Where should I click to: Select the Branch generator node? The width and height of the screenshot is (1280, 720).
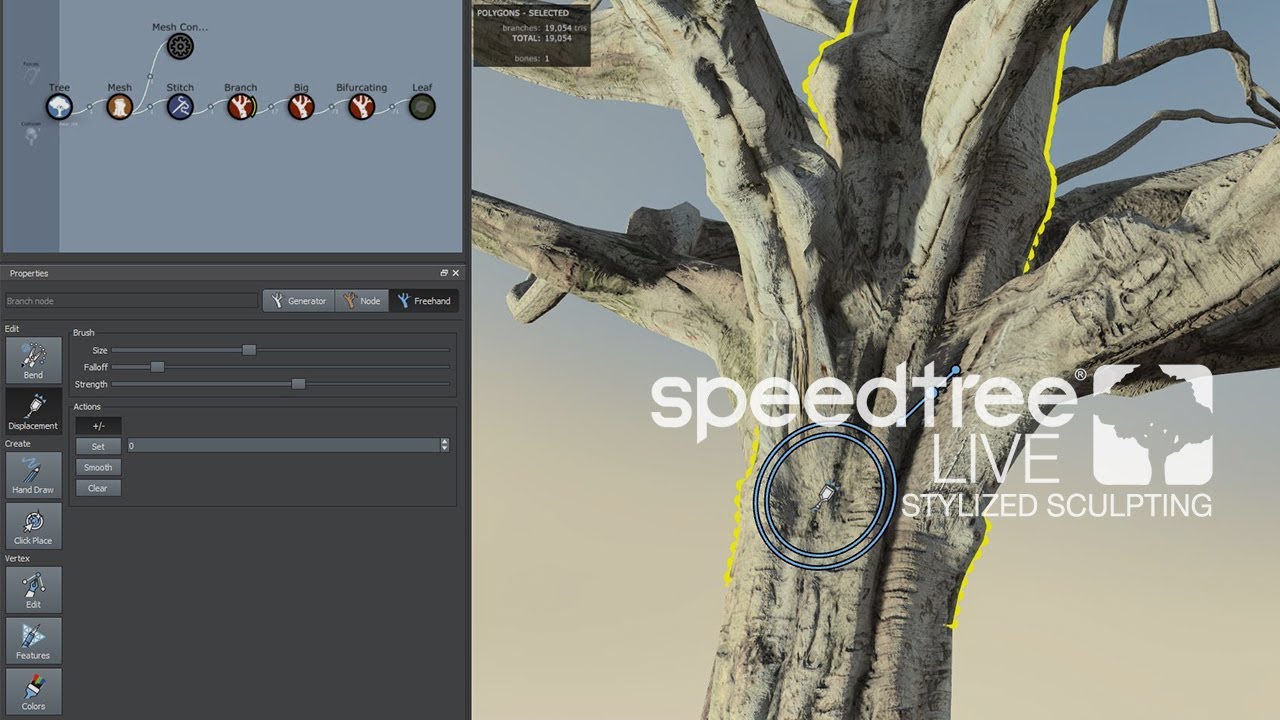240,107
